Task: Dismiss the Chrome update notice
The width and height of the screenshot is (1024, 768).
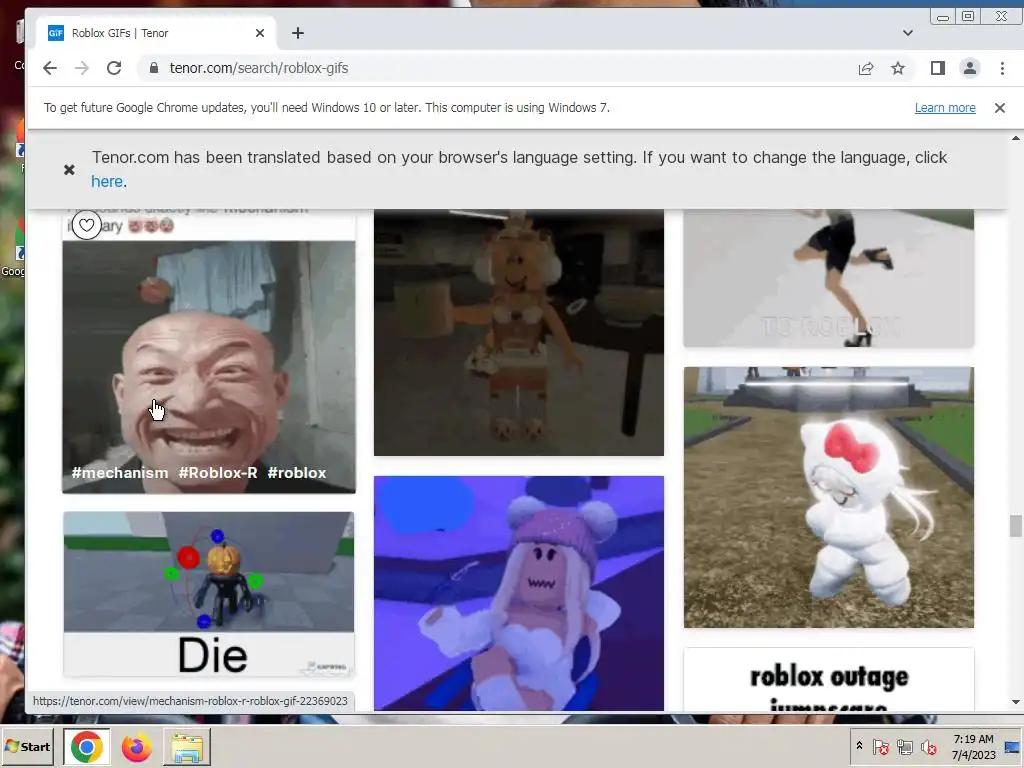Action: 1000,108
